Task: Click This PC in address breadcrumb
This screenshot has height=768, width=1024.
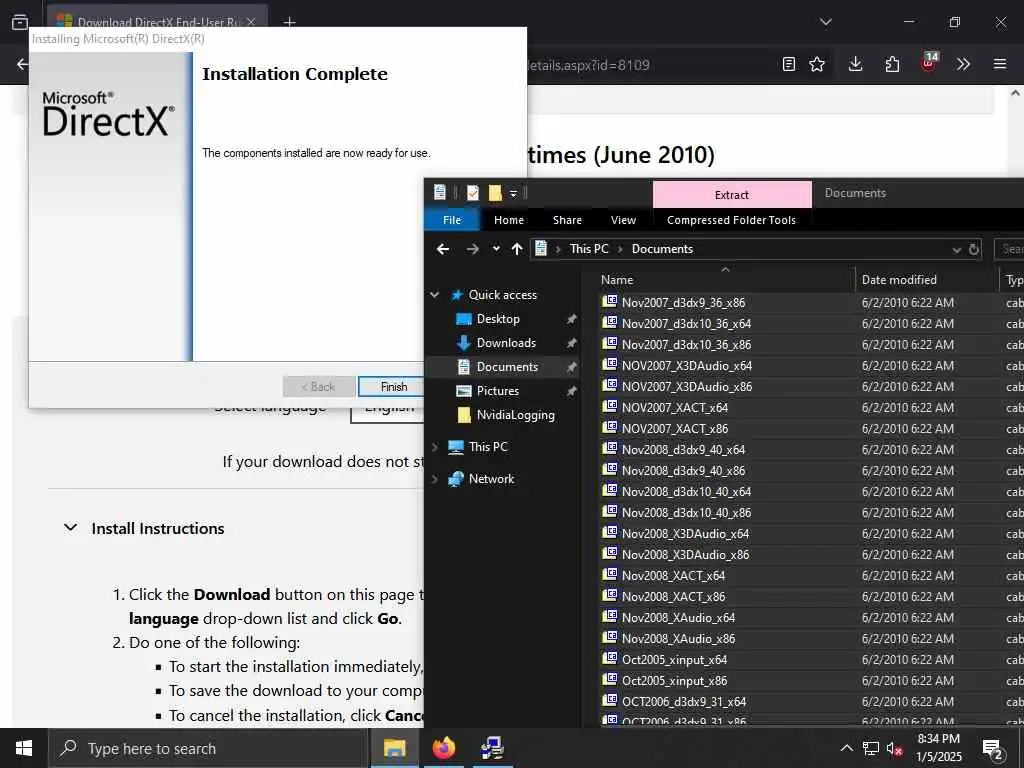Action: tap(588, 249)
